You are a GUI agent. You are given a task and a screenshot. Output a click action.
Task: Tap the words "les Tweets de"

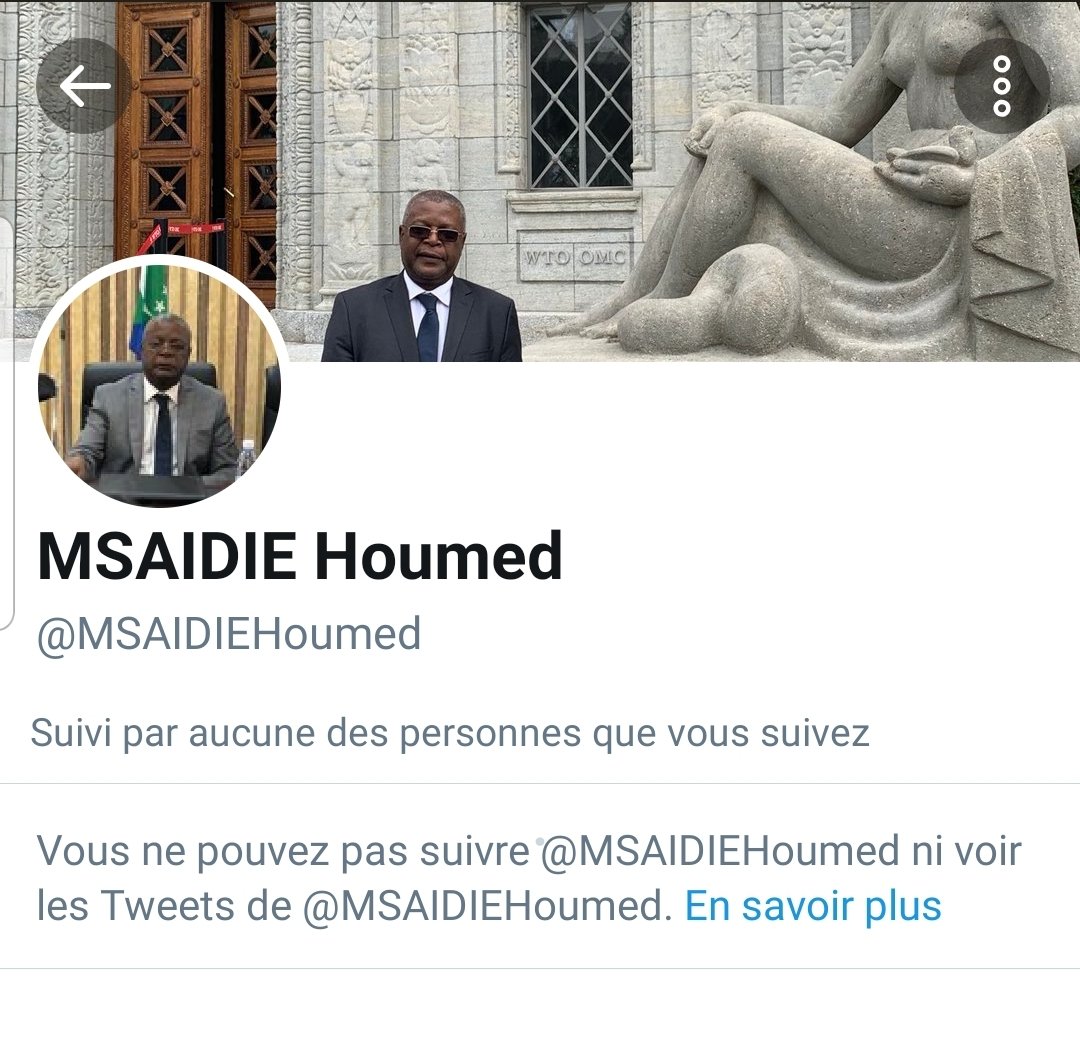tap(164, 906)
